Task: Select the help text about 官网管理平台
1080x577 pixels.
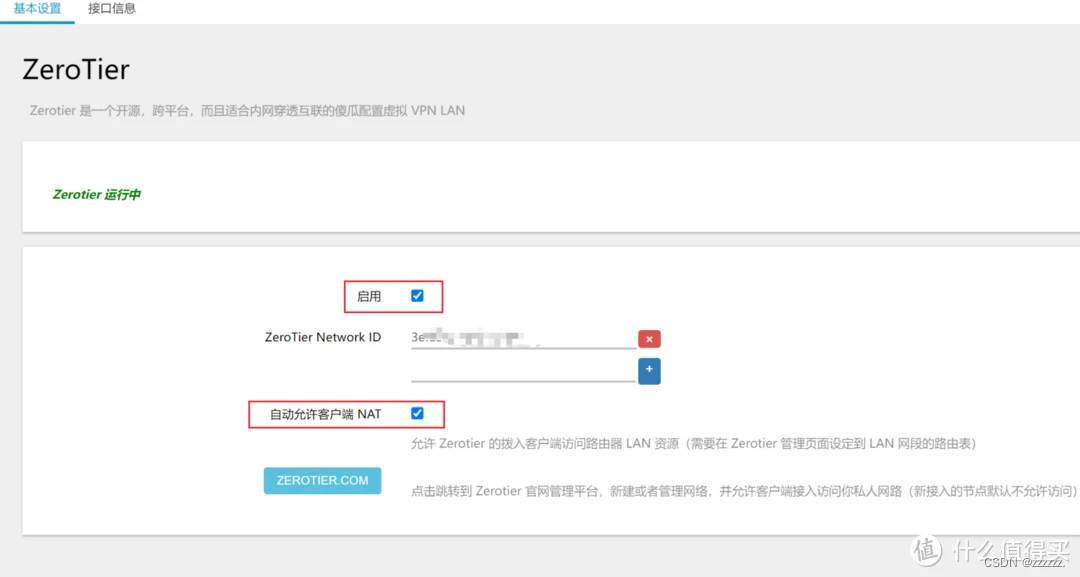Action: click(x=744, y=492)
